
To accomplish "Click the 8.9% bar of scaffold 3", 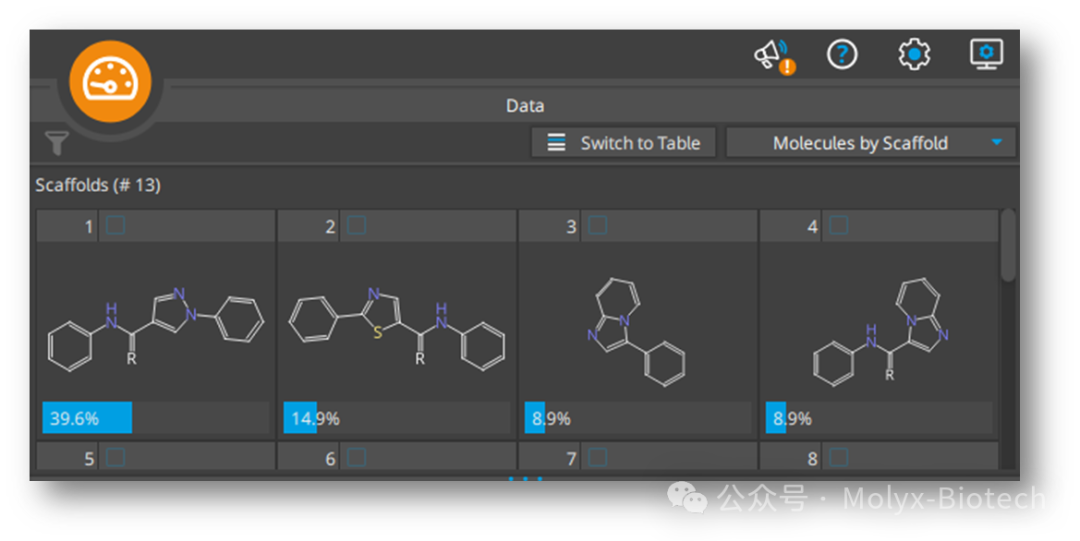I will point(638,418).
